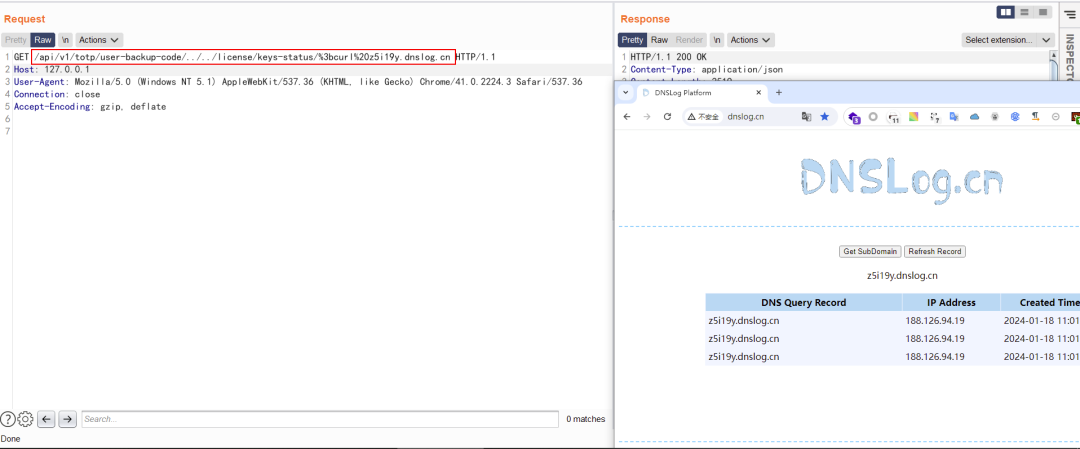Open the search help icon
This screenshot has height=449, width=1080.
[x=8, y=419]
